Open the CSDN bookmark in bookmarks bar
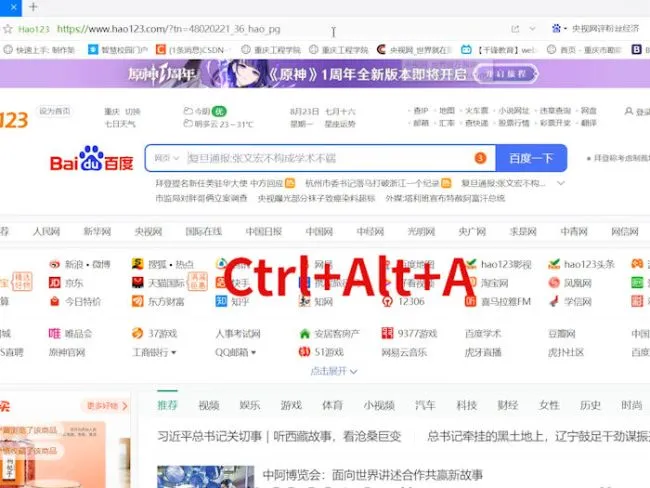Image resolution: width=650 pixels, height=488 pixels. pos(190,50)
